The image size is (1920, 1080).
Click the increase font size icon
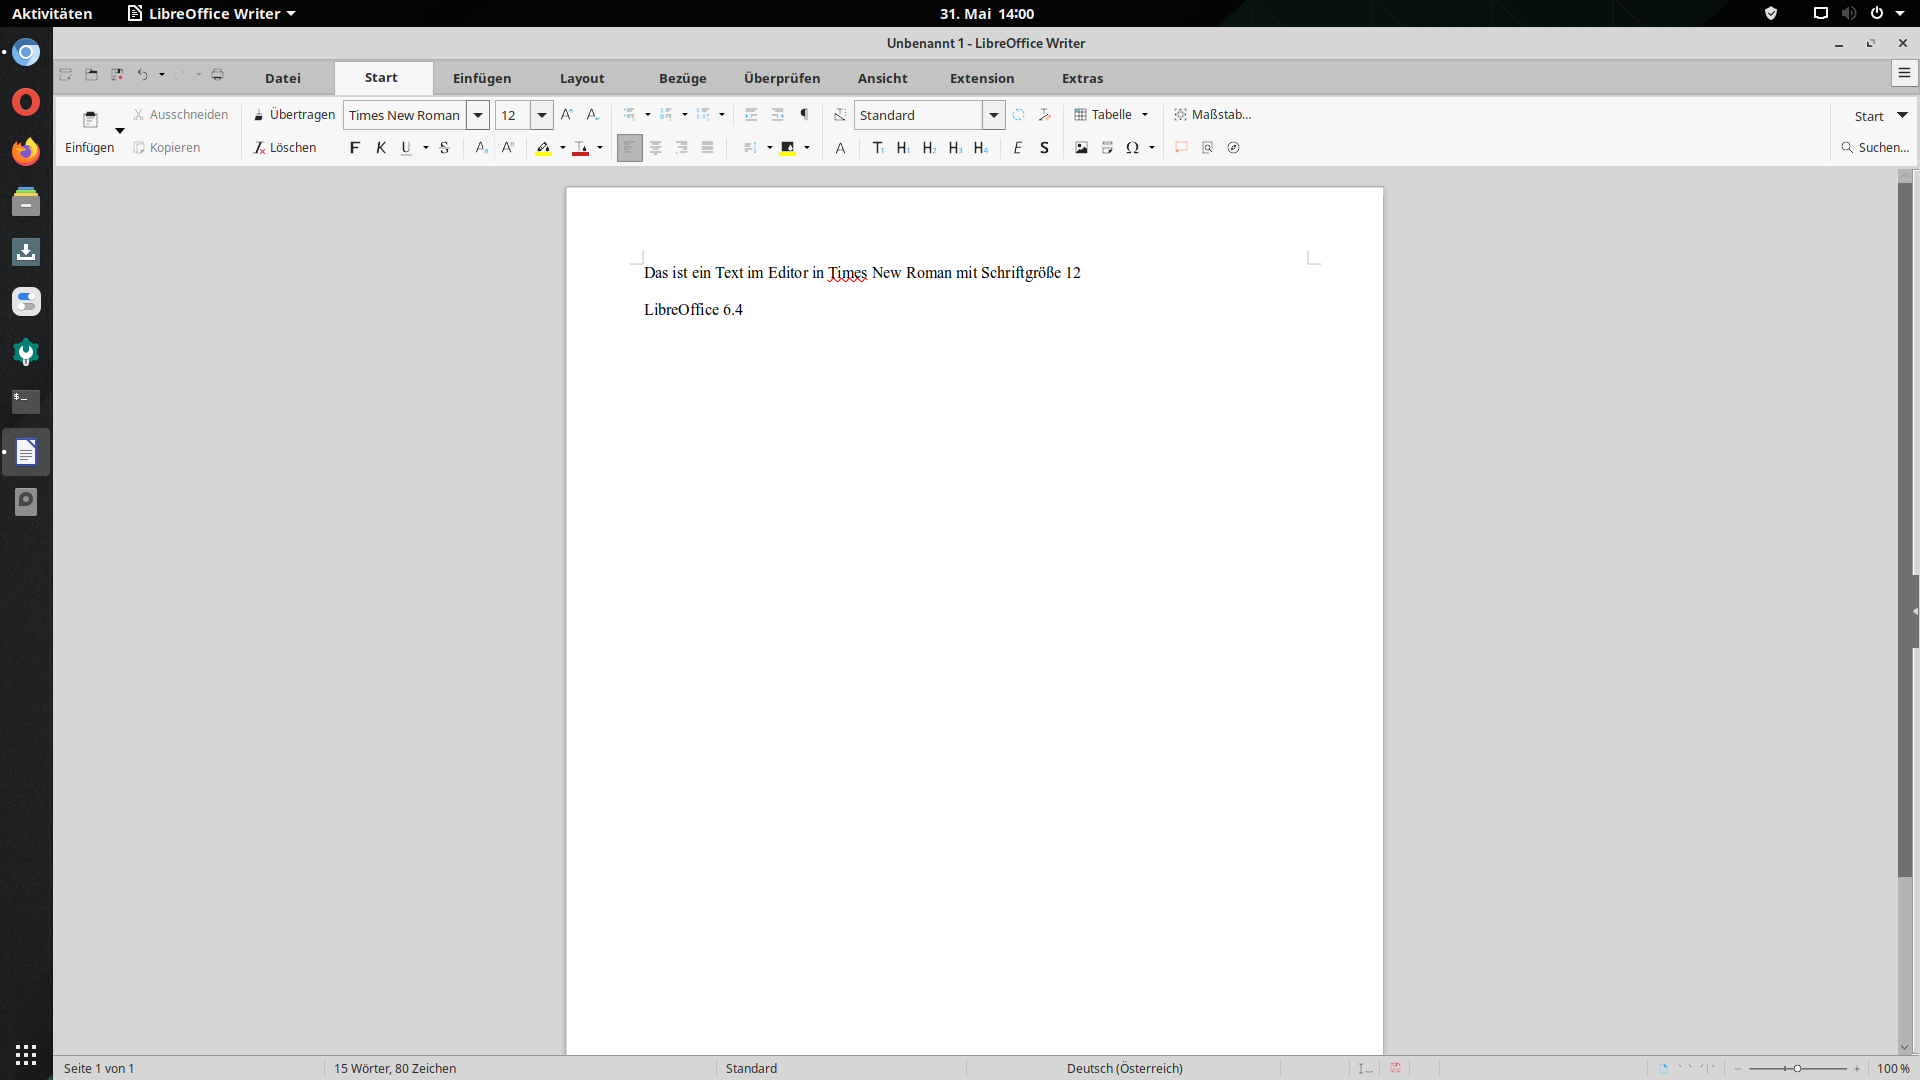[567, 114]
